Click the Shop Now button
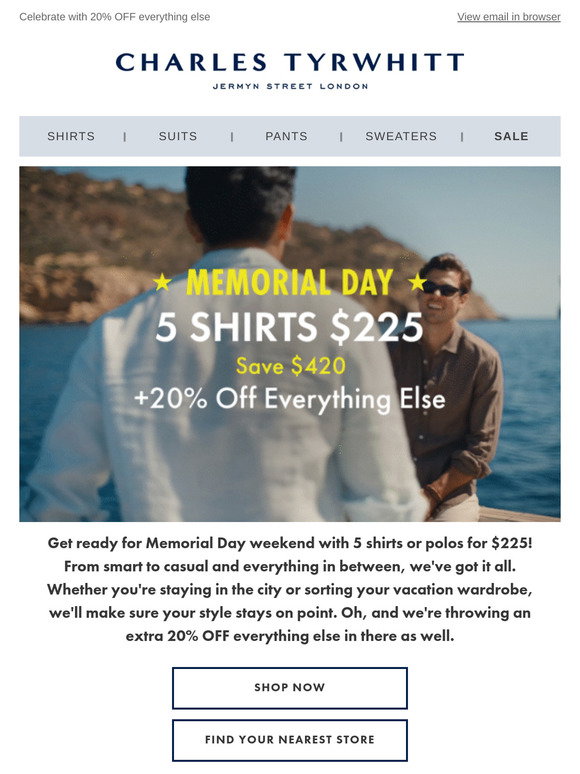 (290, 688)
